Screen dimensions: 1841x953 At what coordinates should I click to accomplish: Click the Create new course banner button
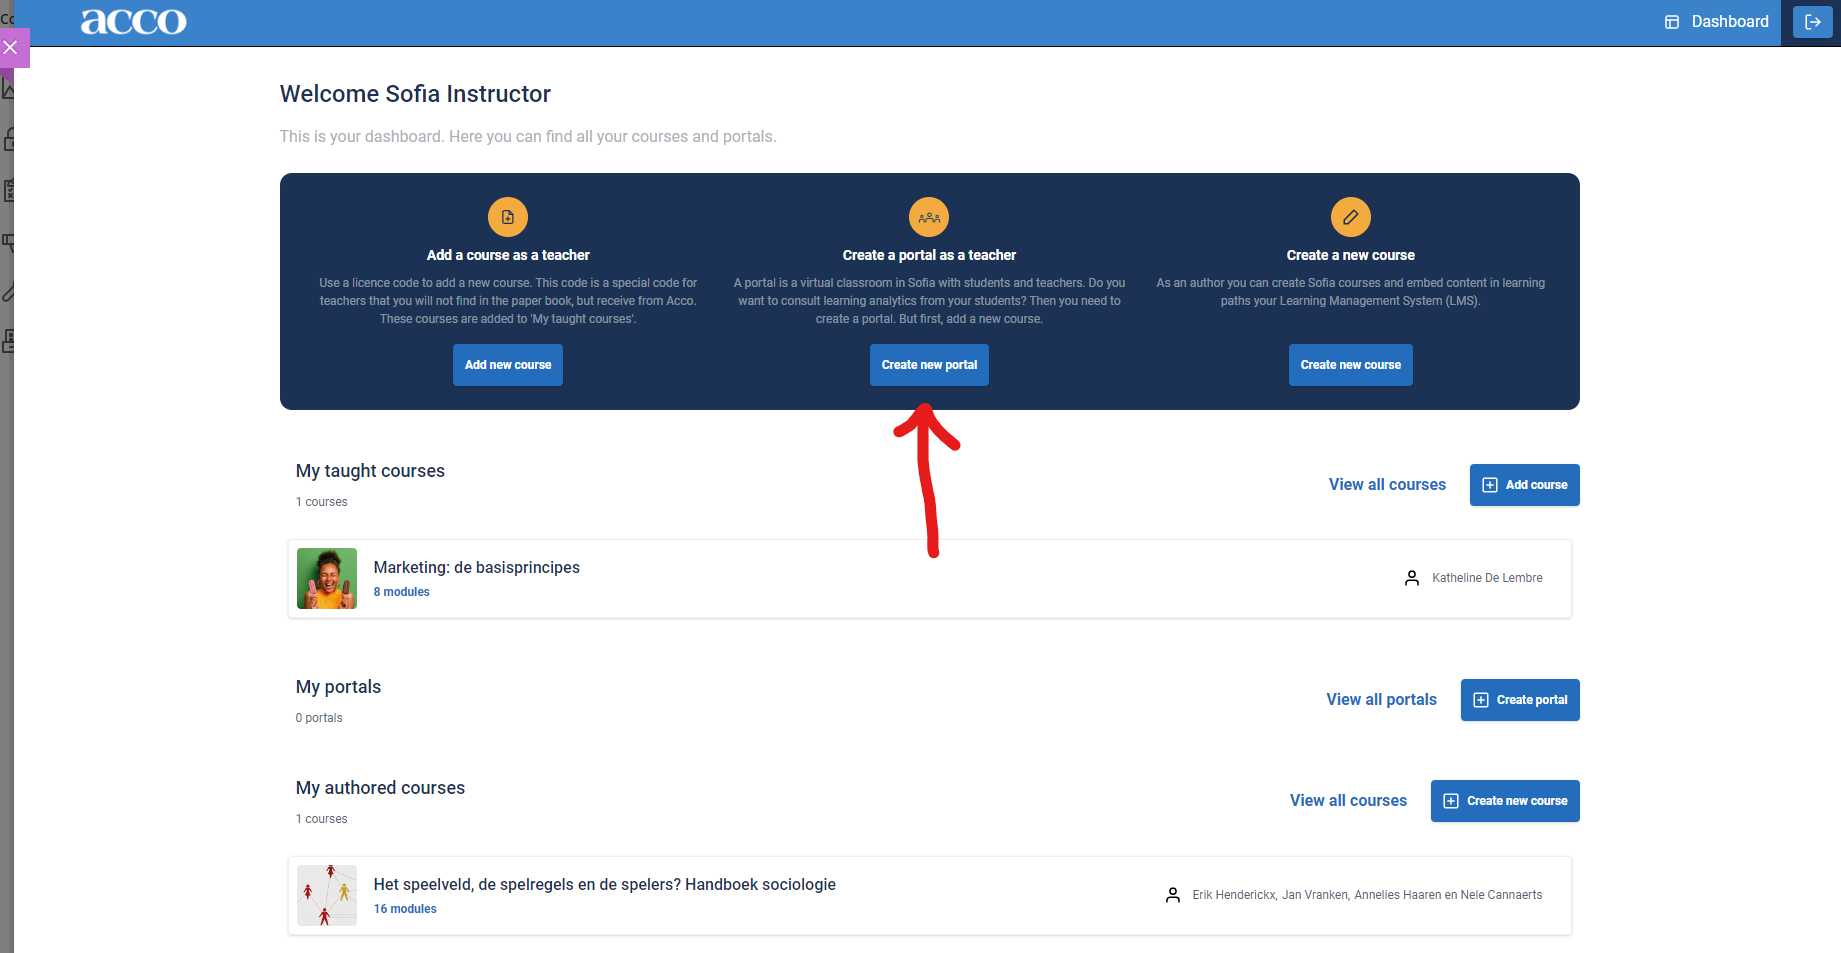(x=1351, y=365)
